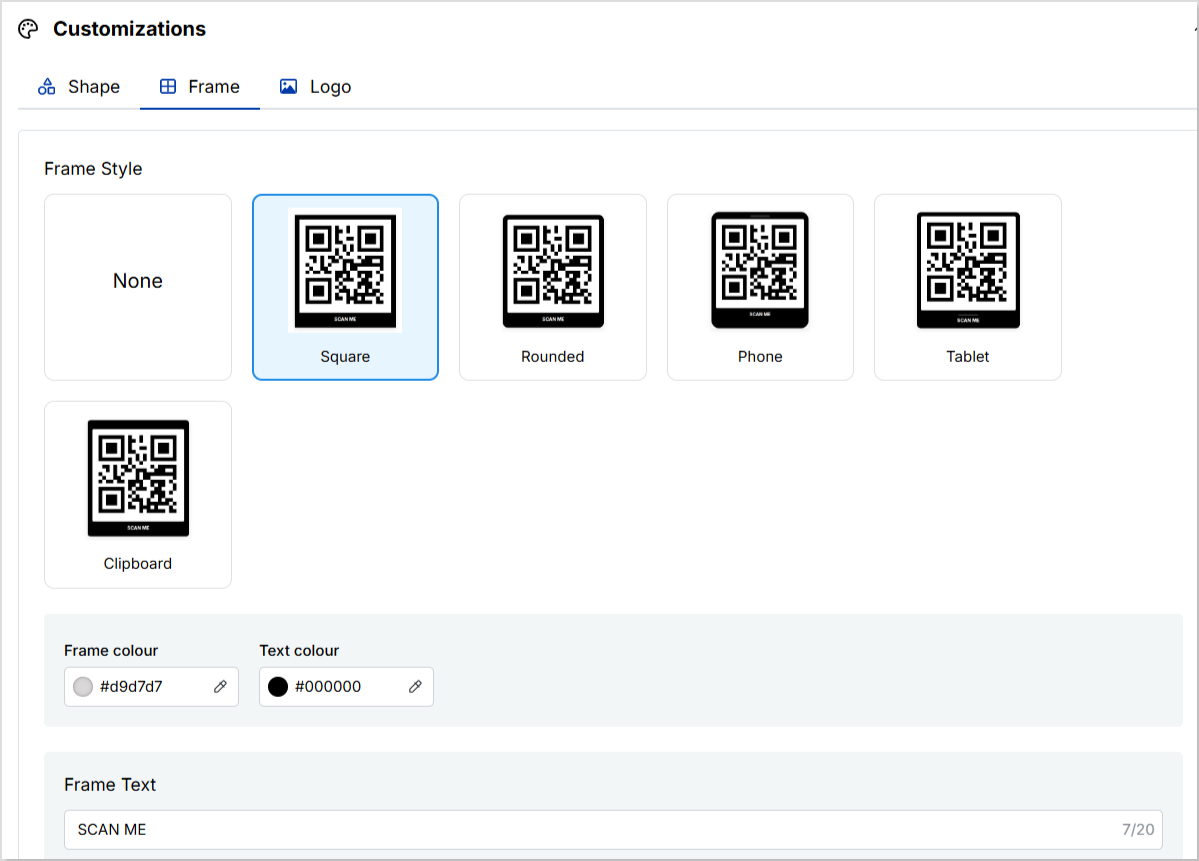This screenshot has height=861, width=1199.
Task: Click the Text colour label
Action: (299, 651)
